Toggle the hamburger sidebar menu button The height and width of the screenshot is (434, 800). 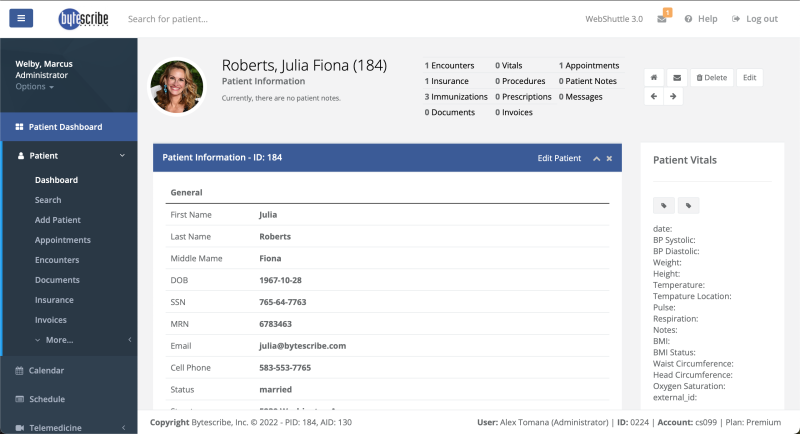(x=21, y=18)
